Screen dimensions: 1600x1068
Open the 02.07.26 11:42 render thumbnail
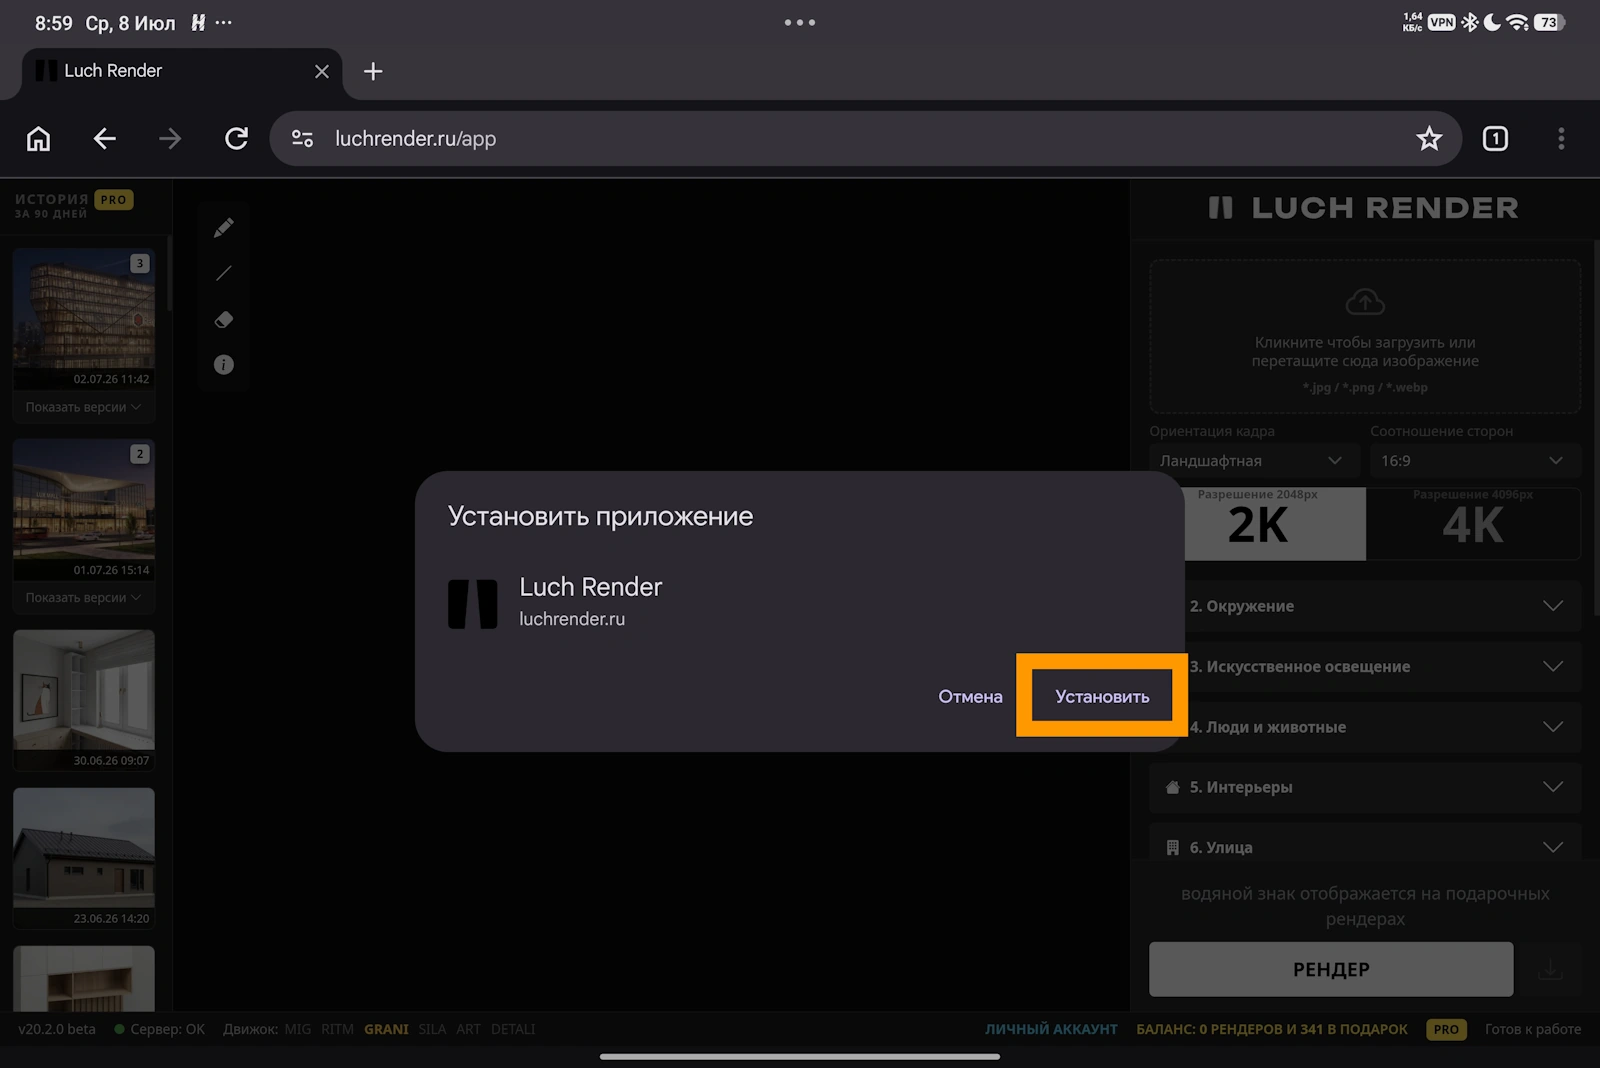point(84,318)
